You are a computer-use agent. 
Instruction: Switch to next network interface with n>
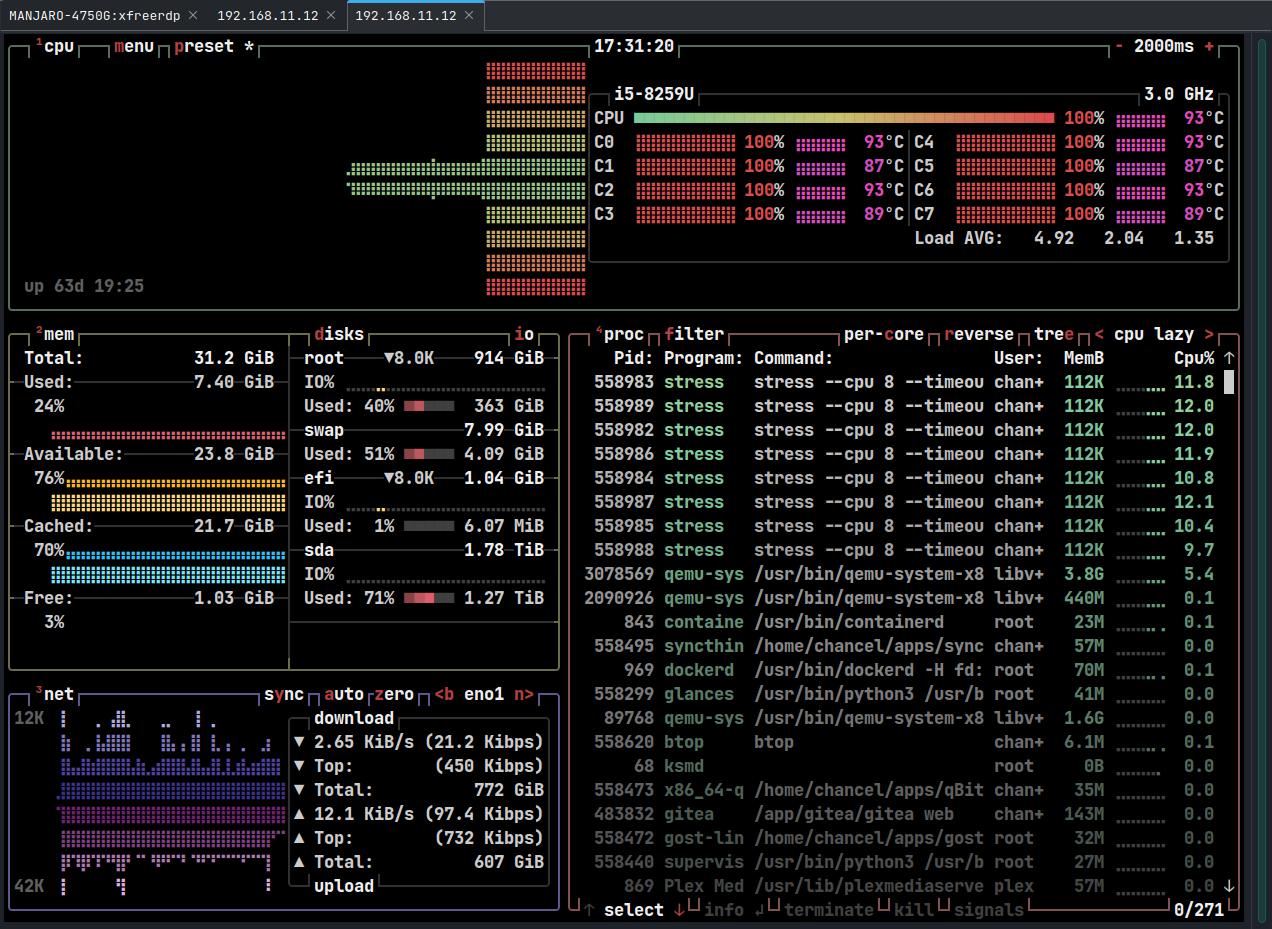pyautogui.click(x=524, y=694)
